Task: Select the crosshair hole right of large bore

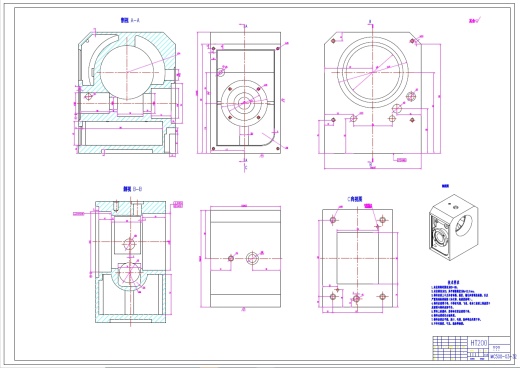Action: click(x=411, y=97)
